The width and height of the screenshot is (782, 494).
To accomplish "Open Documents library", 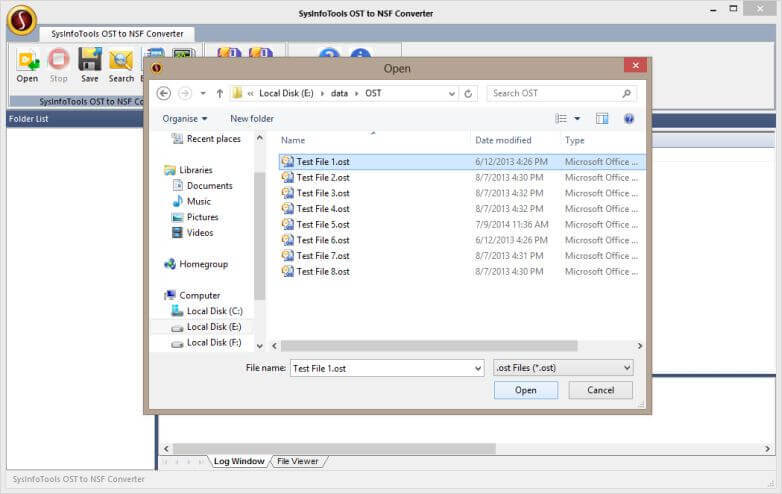I will pos(202,185).
